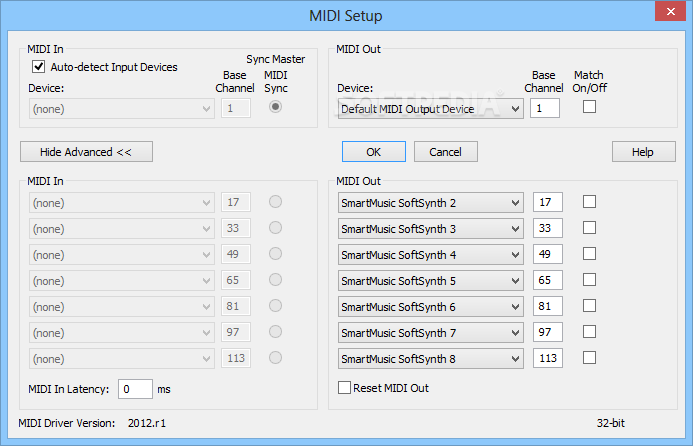Enable Match On/Off for SmartMusic SoftSynth 2

pyautogui.click(x=589, y=202)
